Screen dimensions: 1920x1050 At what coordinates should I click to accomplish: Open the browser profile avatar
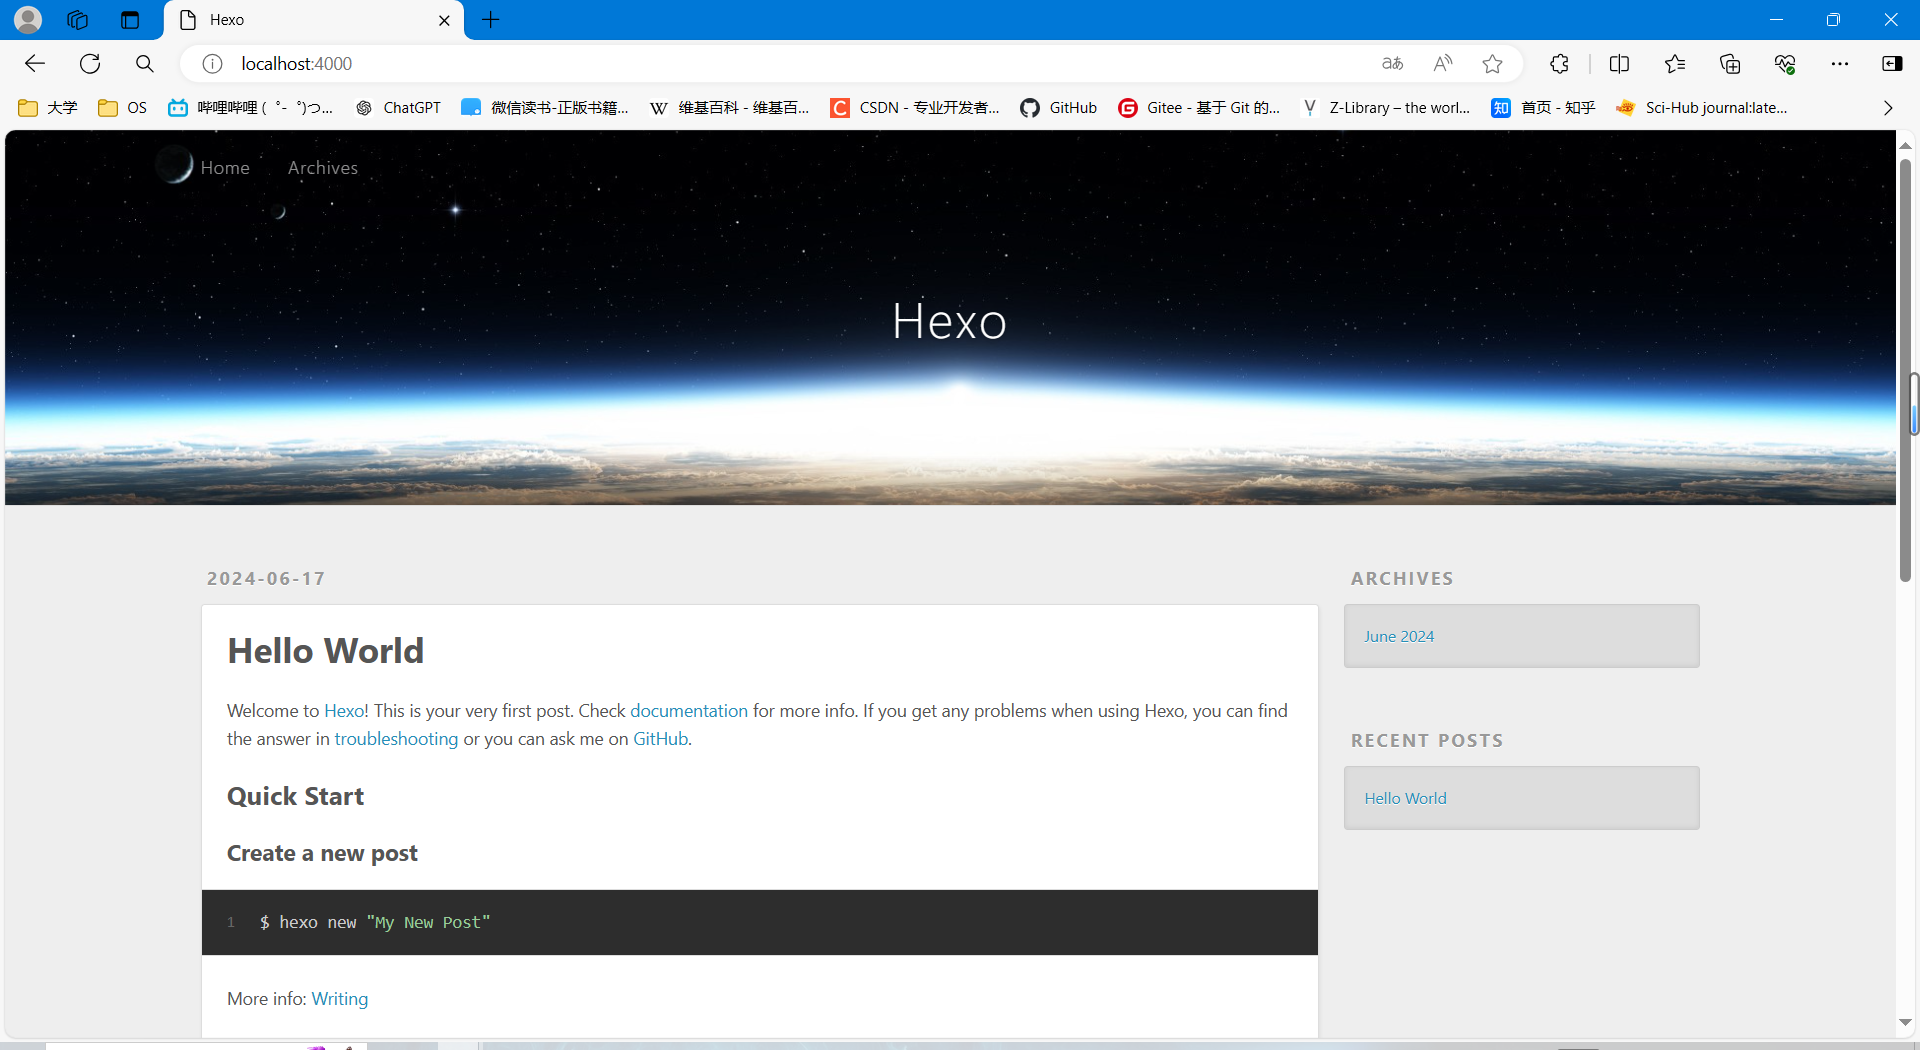point(28,19)
